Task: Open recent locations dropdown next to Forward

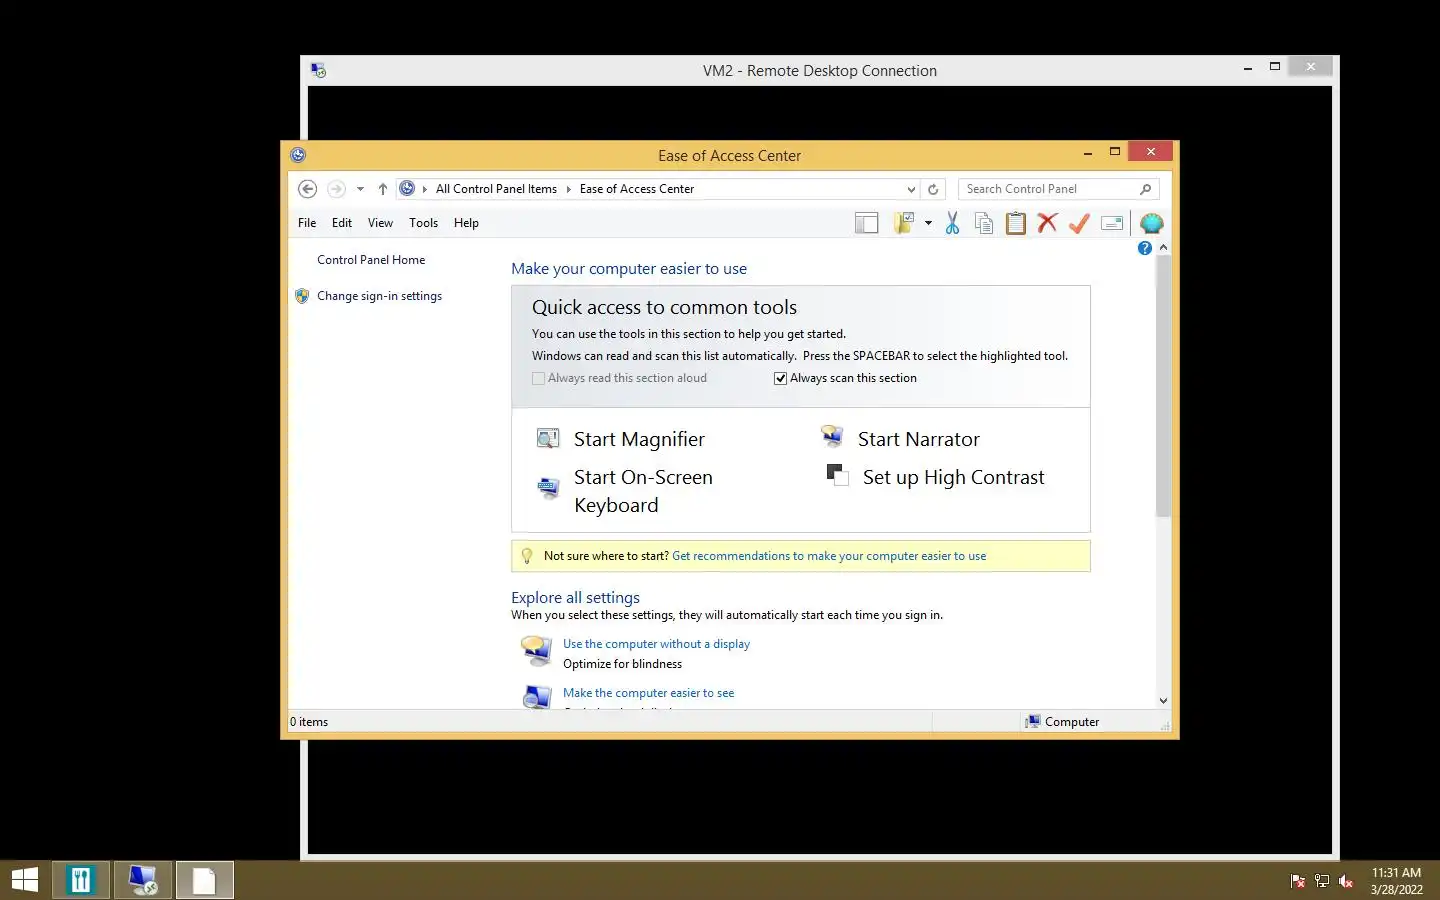Action: click(x=360, y=189)
